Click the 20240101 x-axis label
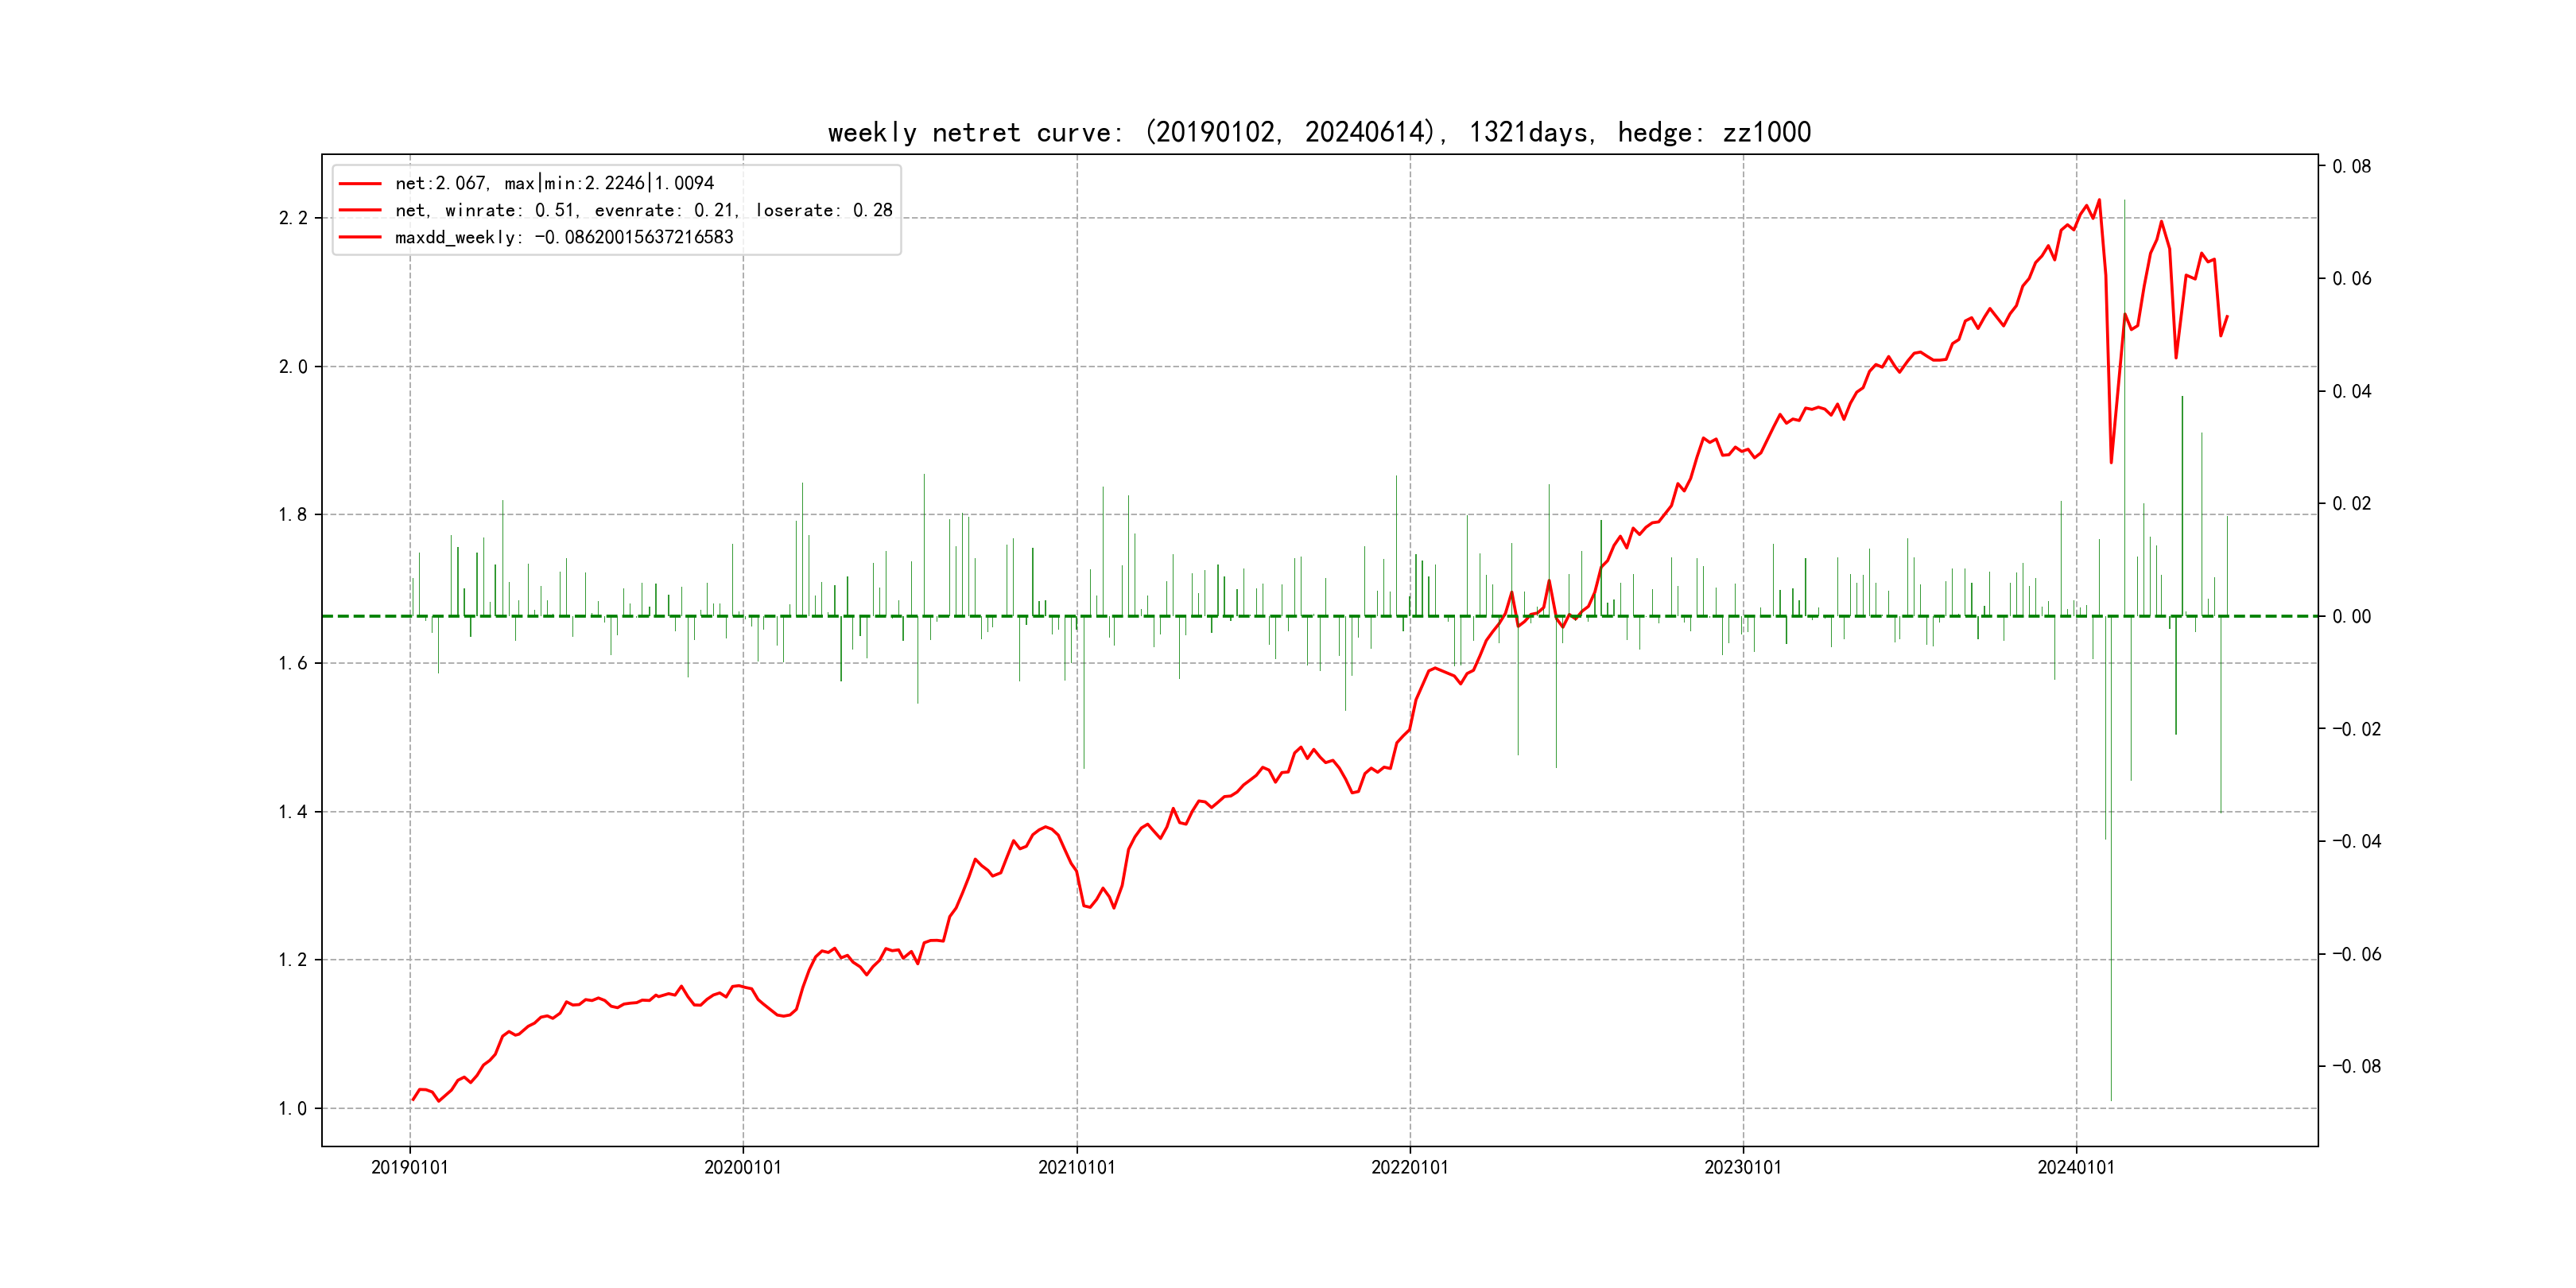Image resolution: width=2576 pixels, height=1288 pixels. click(x=2076, y=1167)
